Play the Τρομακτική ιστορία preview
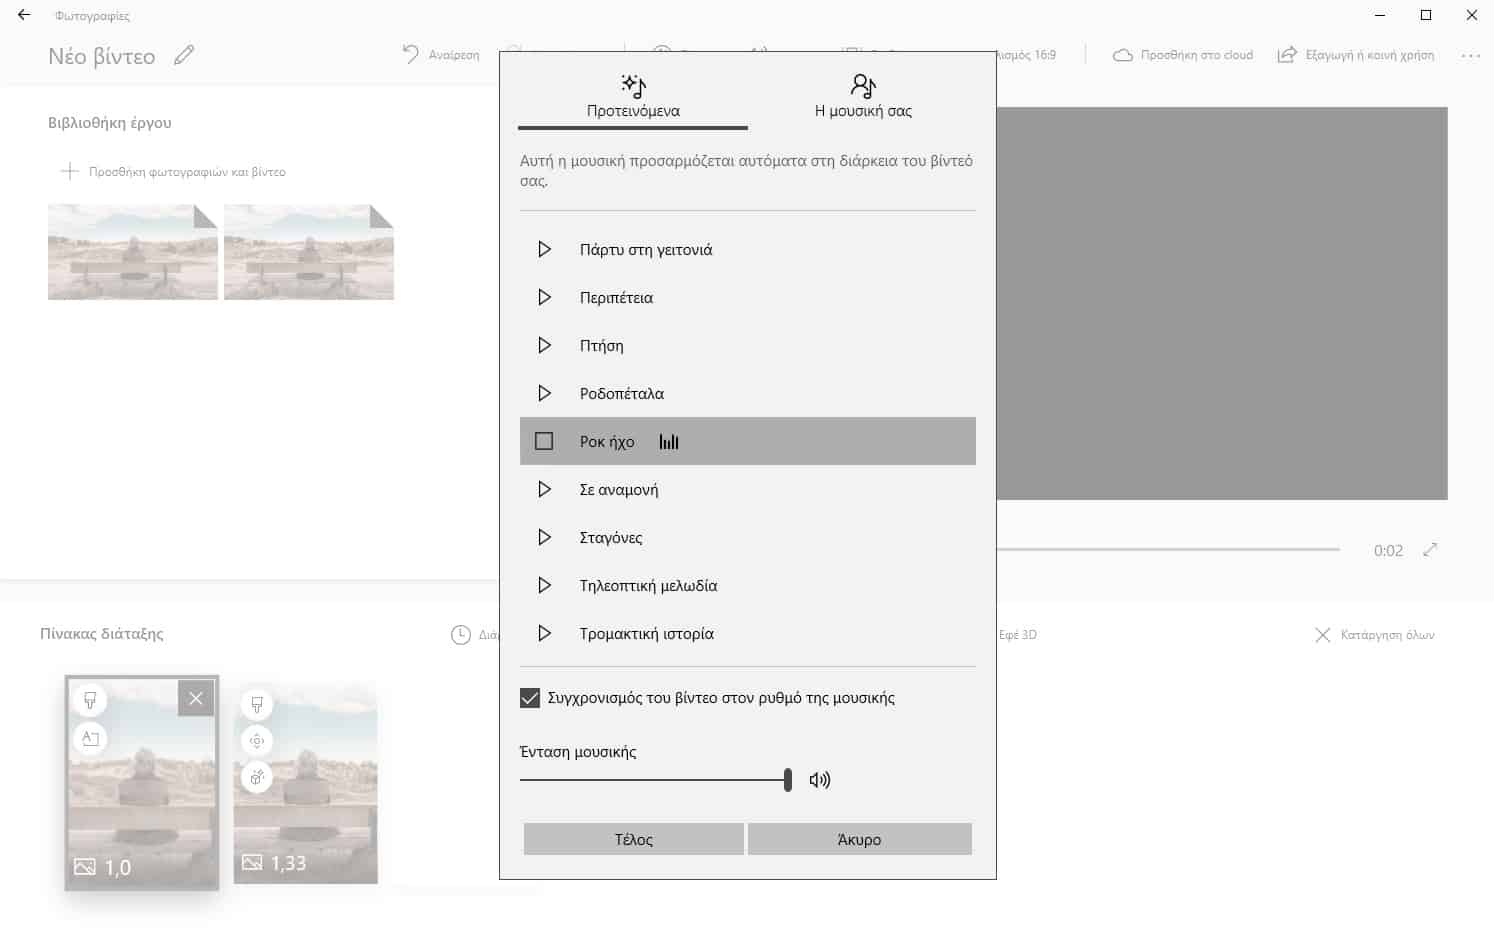This screenshot has height=930, width=1494. 544,633
